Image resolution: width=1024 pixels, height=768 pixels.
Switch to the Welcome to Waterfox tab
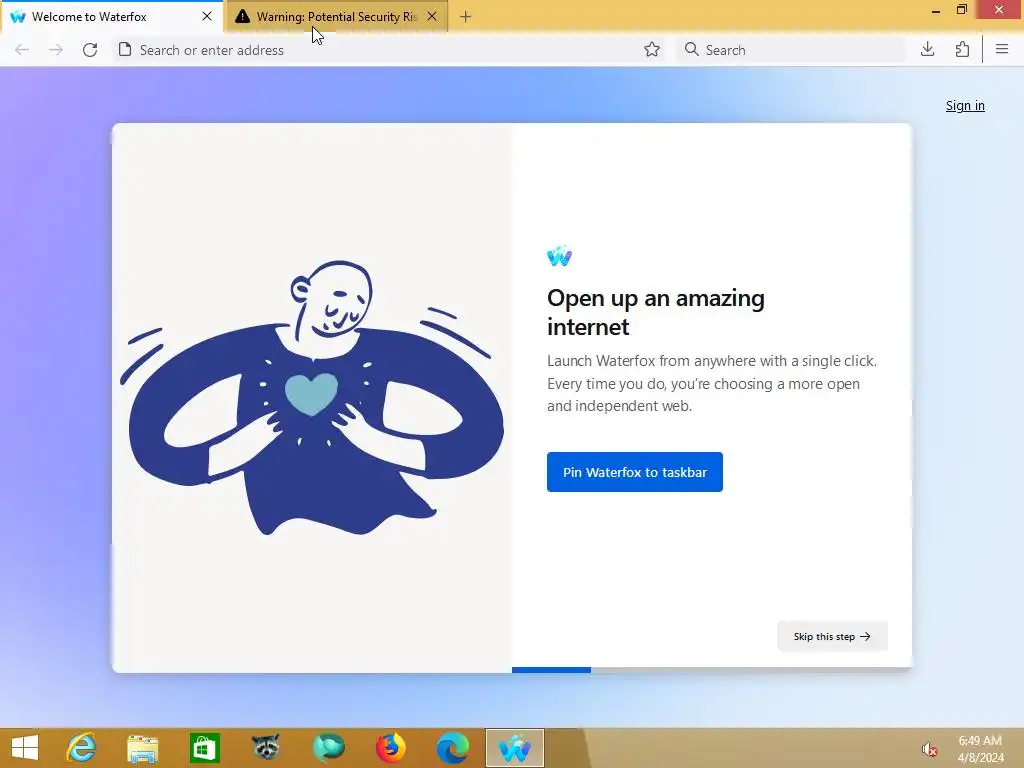click(x=112, y=16)
